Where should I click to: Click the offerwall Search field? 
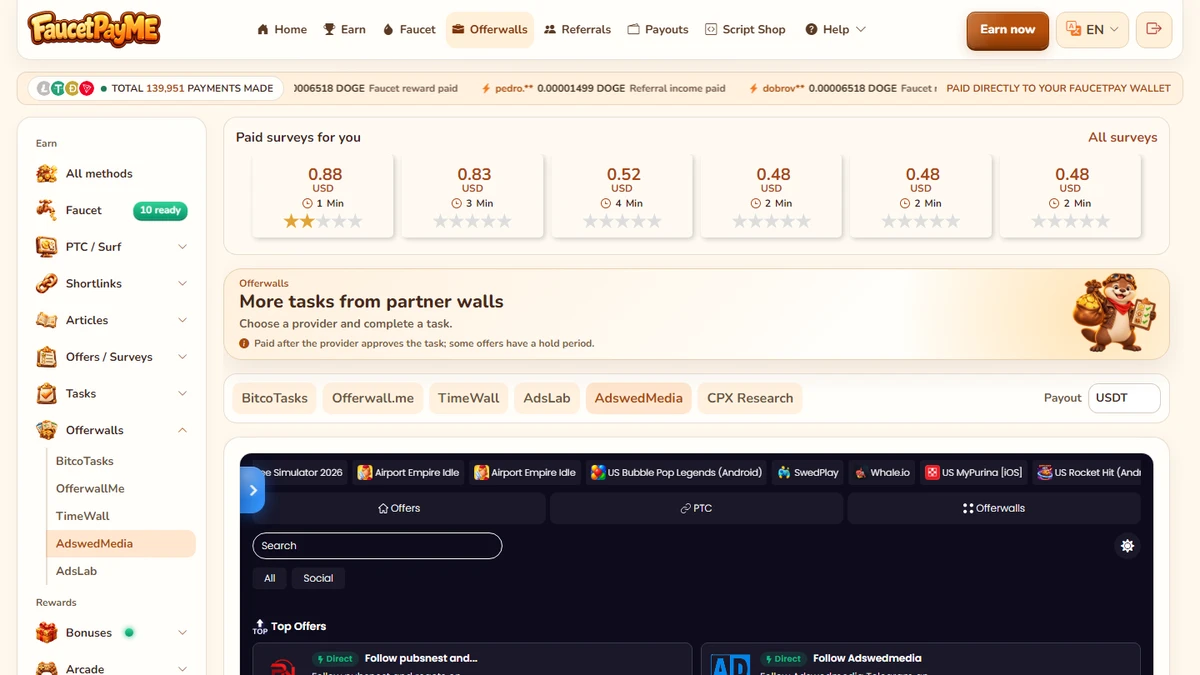click(x=377, y=546)
